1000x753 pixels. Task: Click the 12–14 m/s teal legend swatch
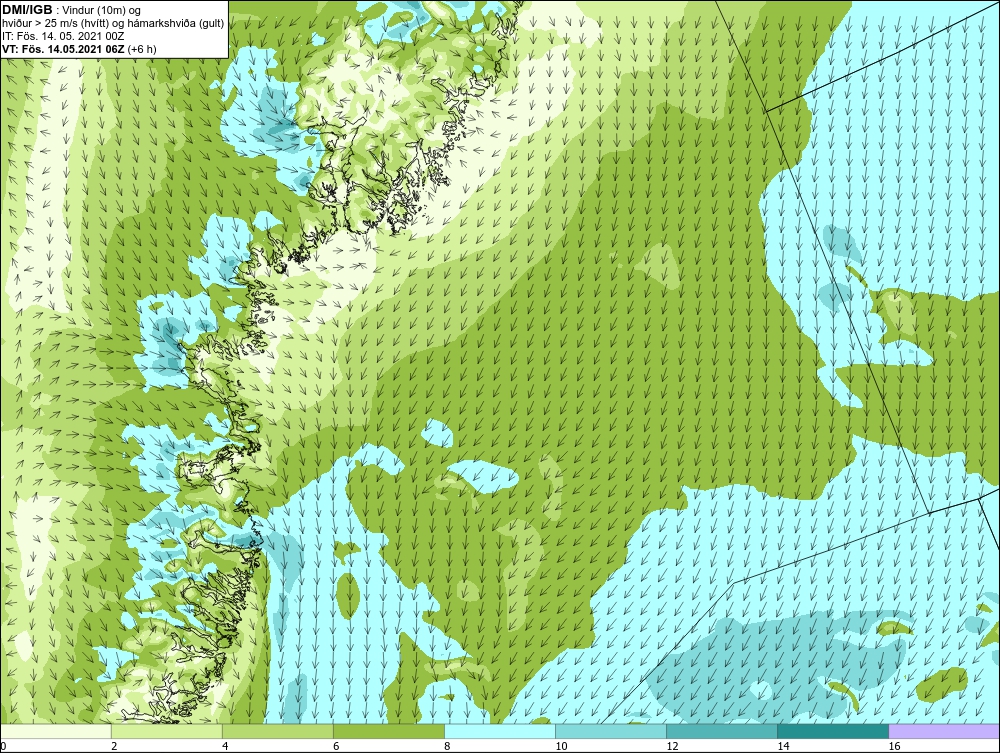(722, 731)
